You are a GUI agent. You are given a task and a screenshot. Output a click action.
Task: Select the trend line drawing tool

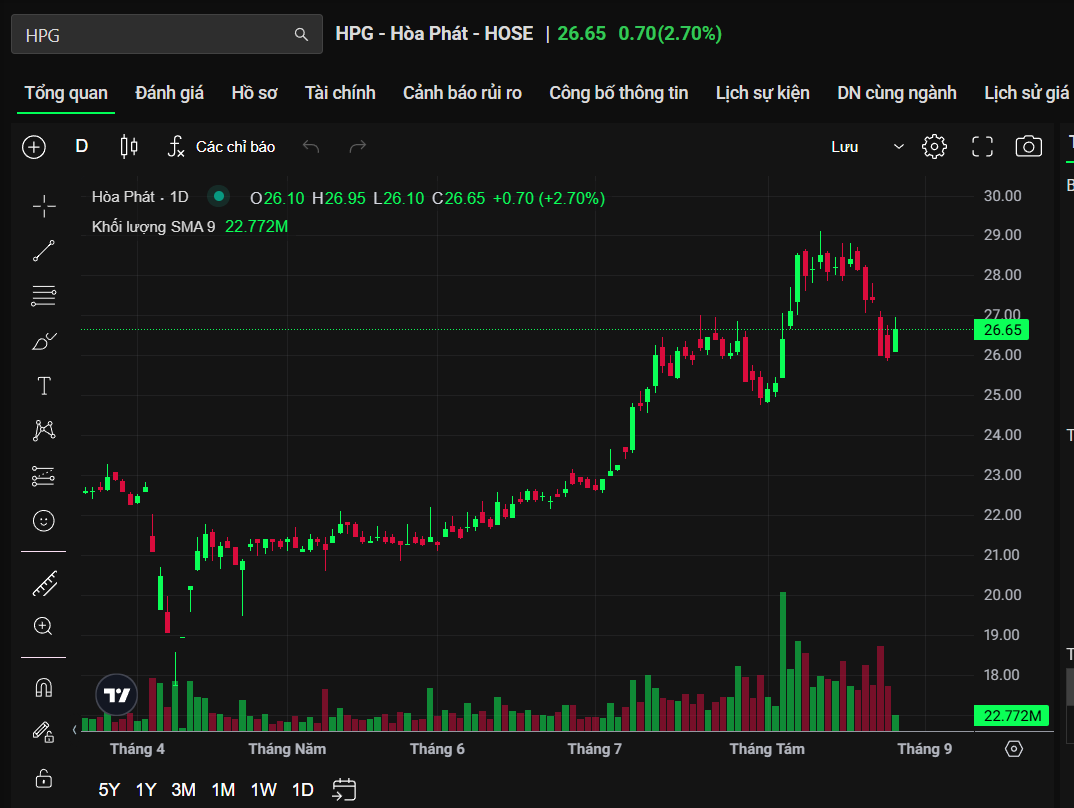44,251
